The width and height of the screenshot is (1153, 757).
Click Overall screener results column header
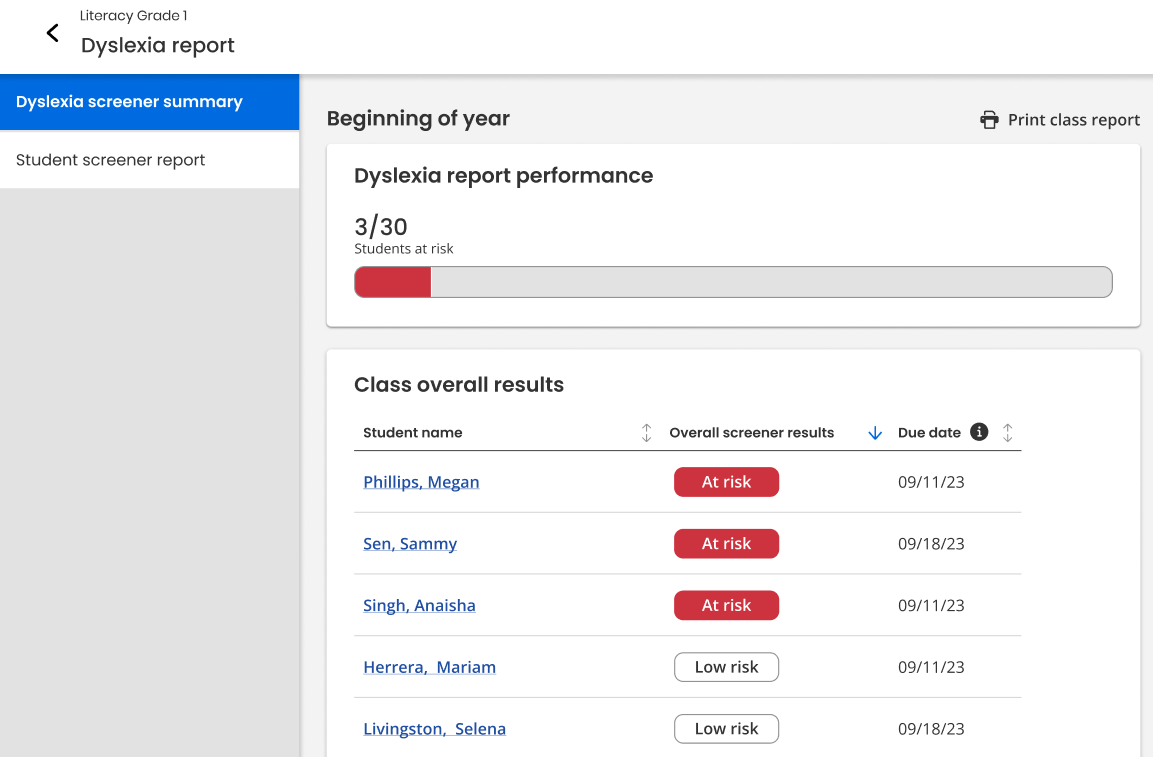tap(751, 433)
